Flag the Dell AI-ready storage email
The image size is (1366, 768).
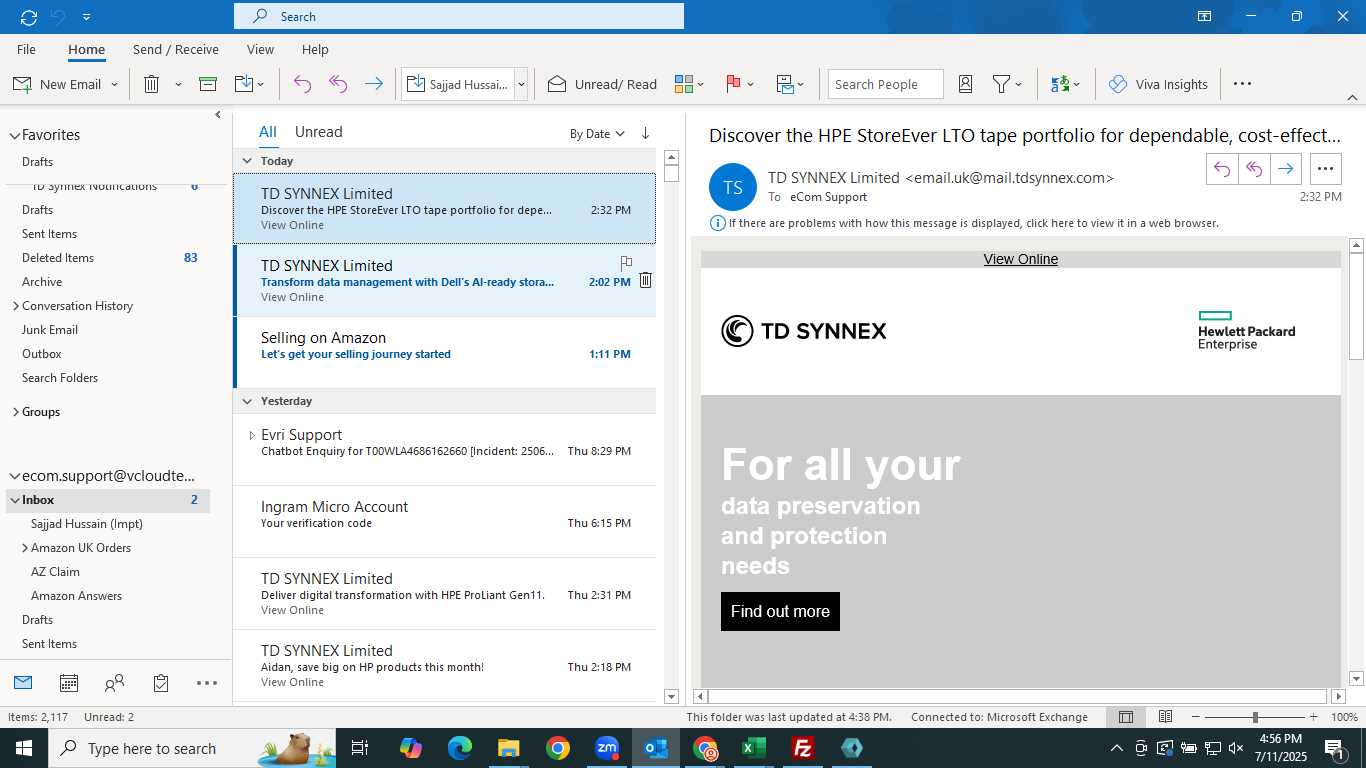(x=626, y=263)
